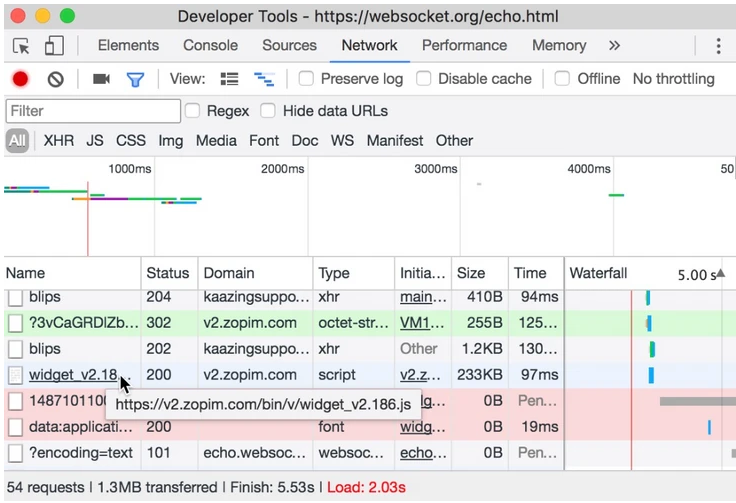Switch to the Memory tab
This screenshot has height=503, width=736.
pyautogui.click(x=559, y=46)
